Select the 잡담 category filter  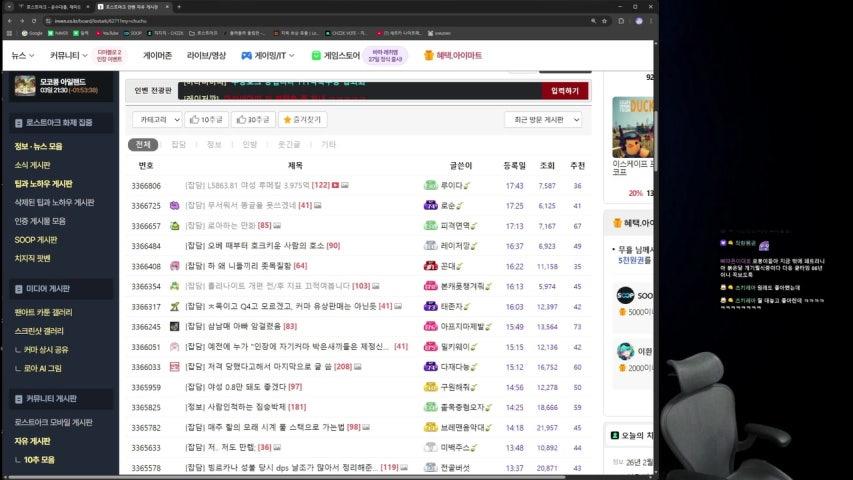[178, 145]
